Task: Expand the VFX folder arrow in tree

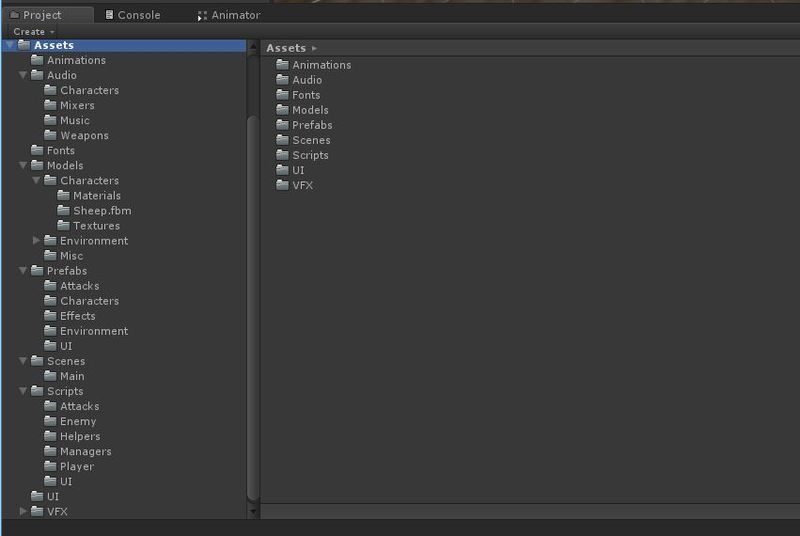Action: point(23,511)
